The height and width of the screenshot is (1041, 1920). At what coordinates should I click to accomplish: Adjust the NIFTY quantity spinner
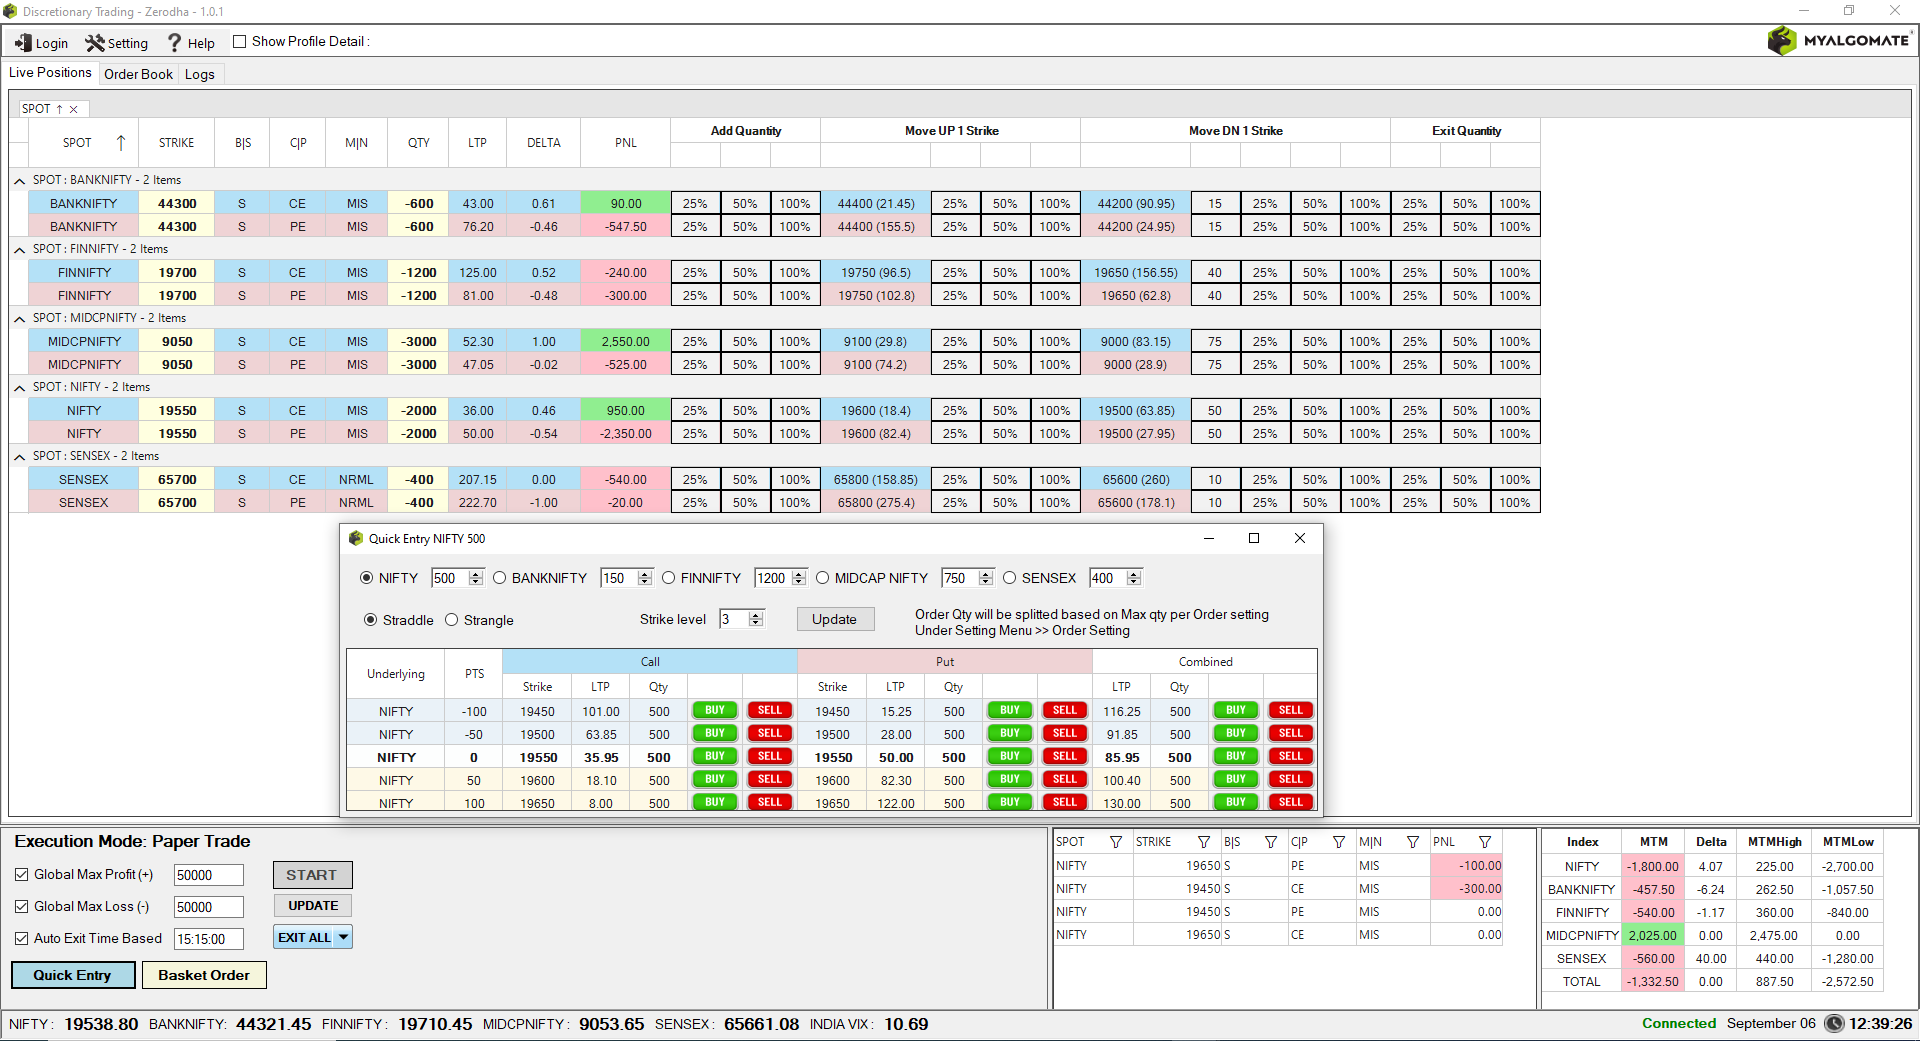[476, 578]
